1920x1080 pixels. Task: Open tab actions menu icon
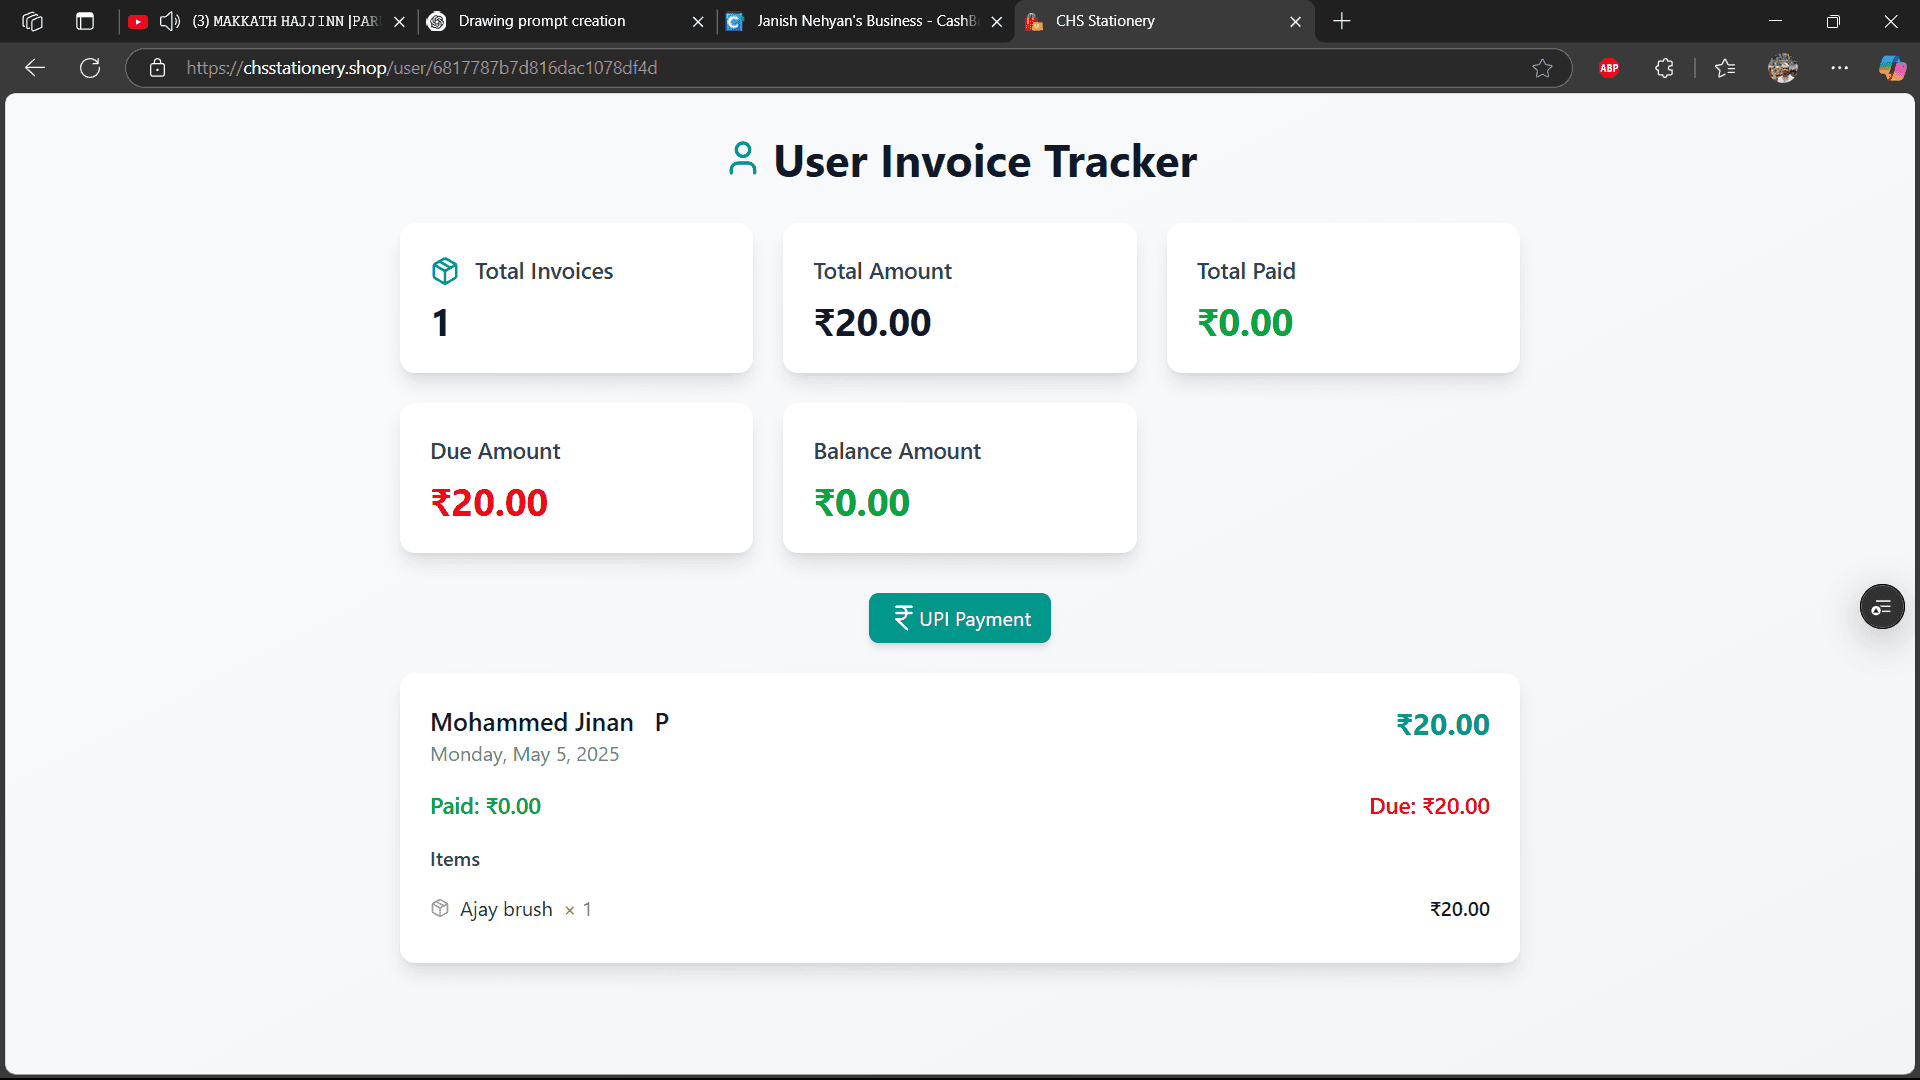[x=85, y=21]
